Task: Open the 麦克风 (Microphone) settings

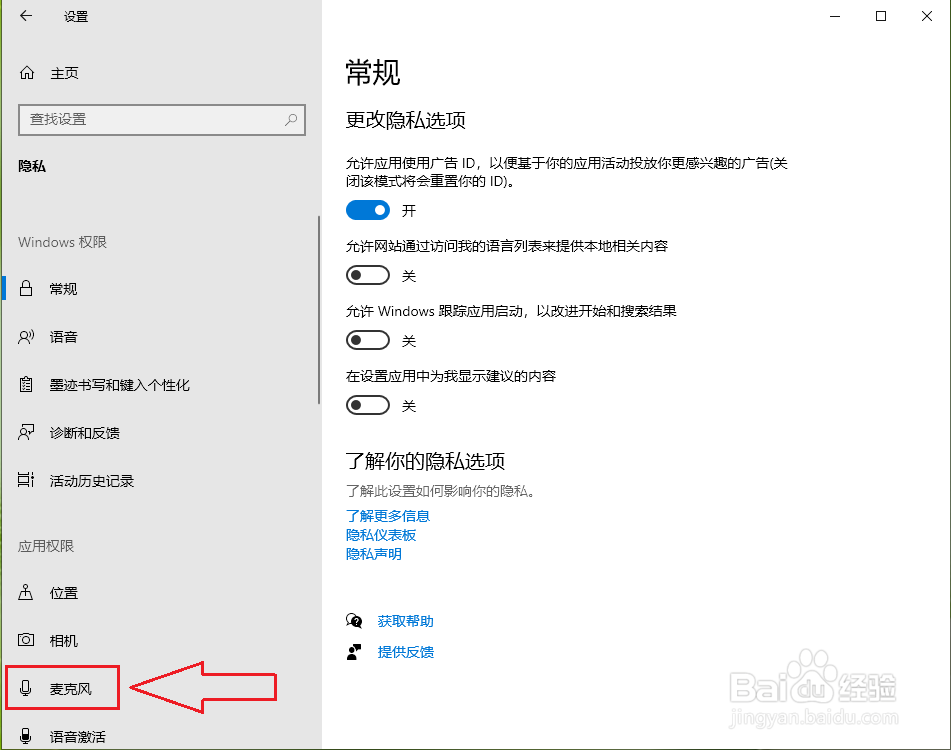Action: pos(63,687)
